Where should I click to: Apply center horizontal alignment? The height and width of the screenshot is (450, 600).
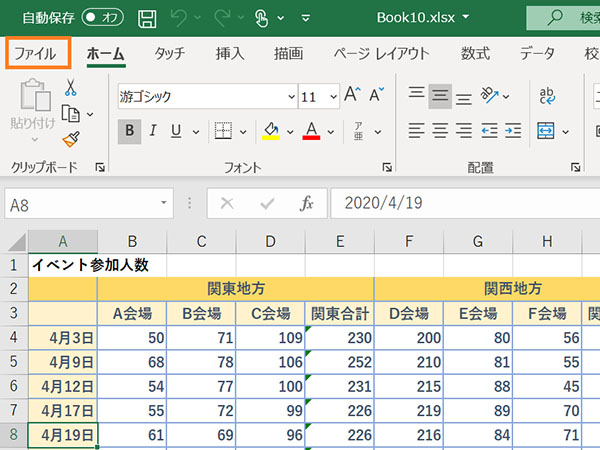[x=440, y=131]
